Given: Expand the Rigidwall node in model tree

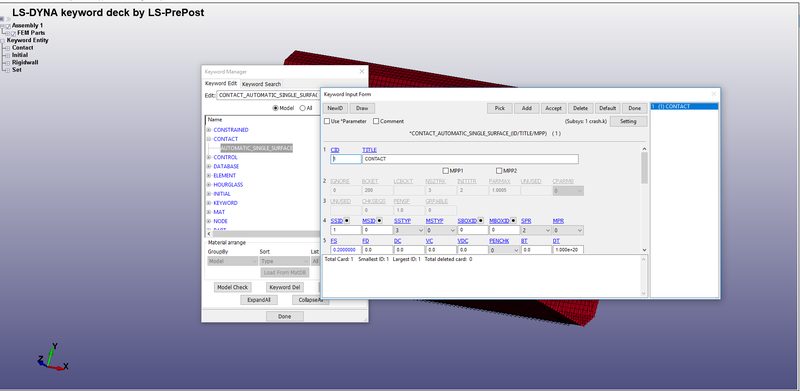Looking at the screenshot, I should click(8, 63).
